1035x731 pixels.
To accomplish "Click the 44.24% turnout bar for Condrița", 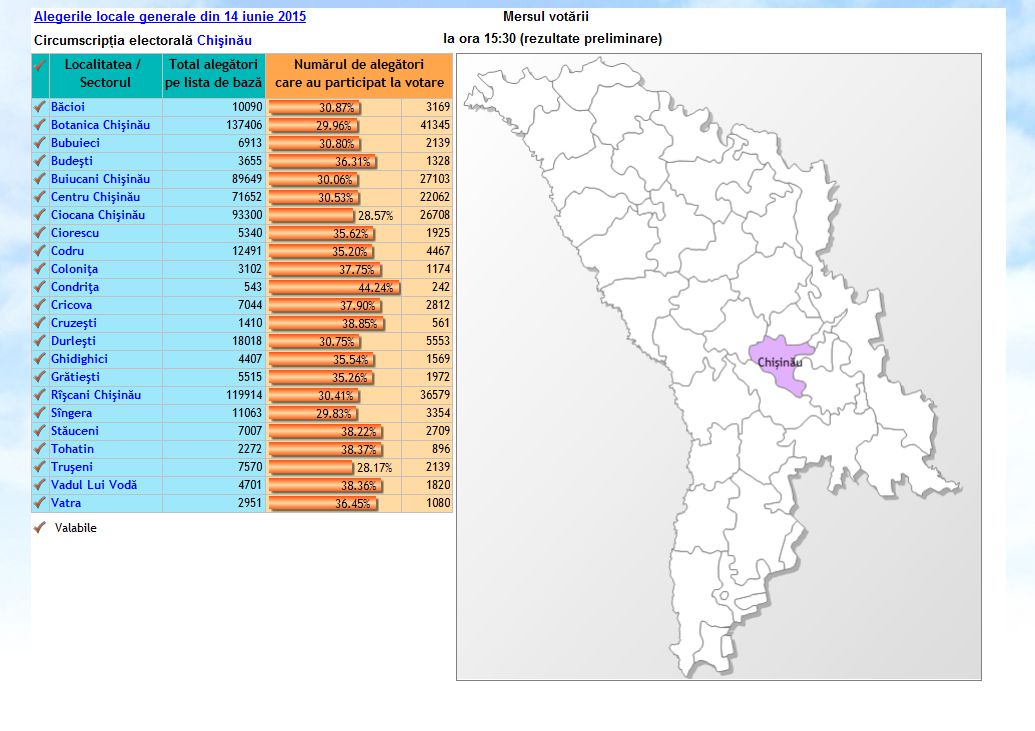I will click(335, 287).
